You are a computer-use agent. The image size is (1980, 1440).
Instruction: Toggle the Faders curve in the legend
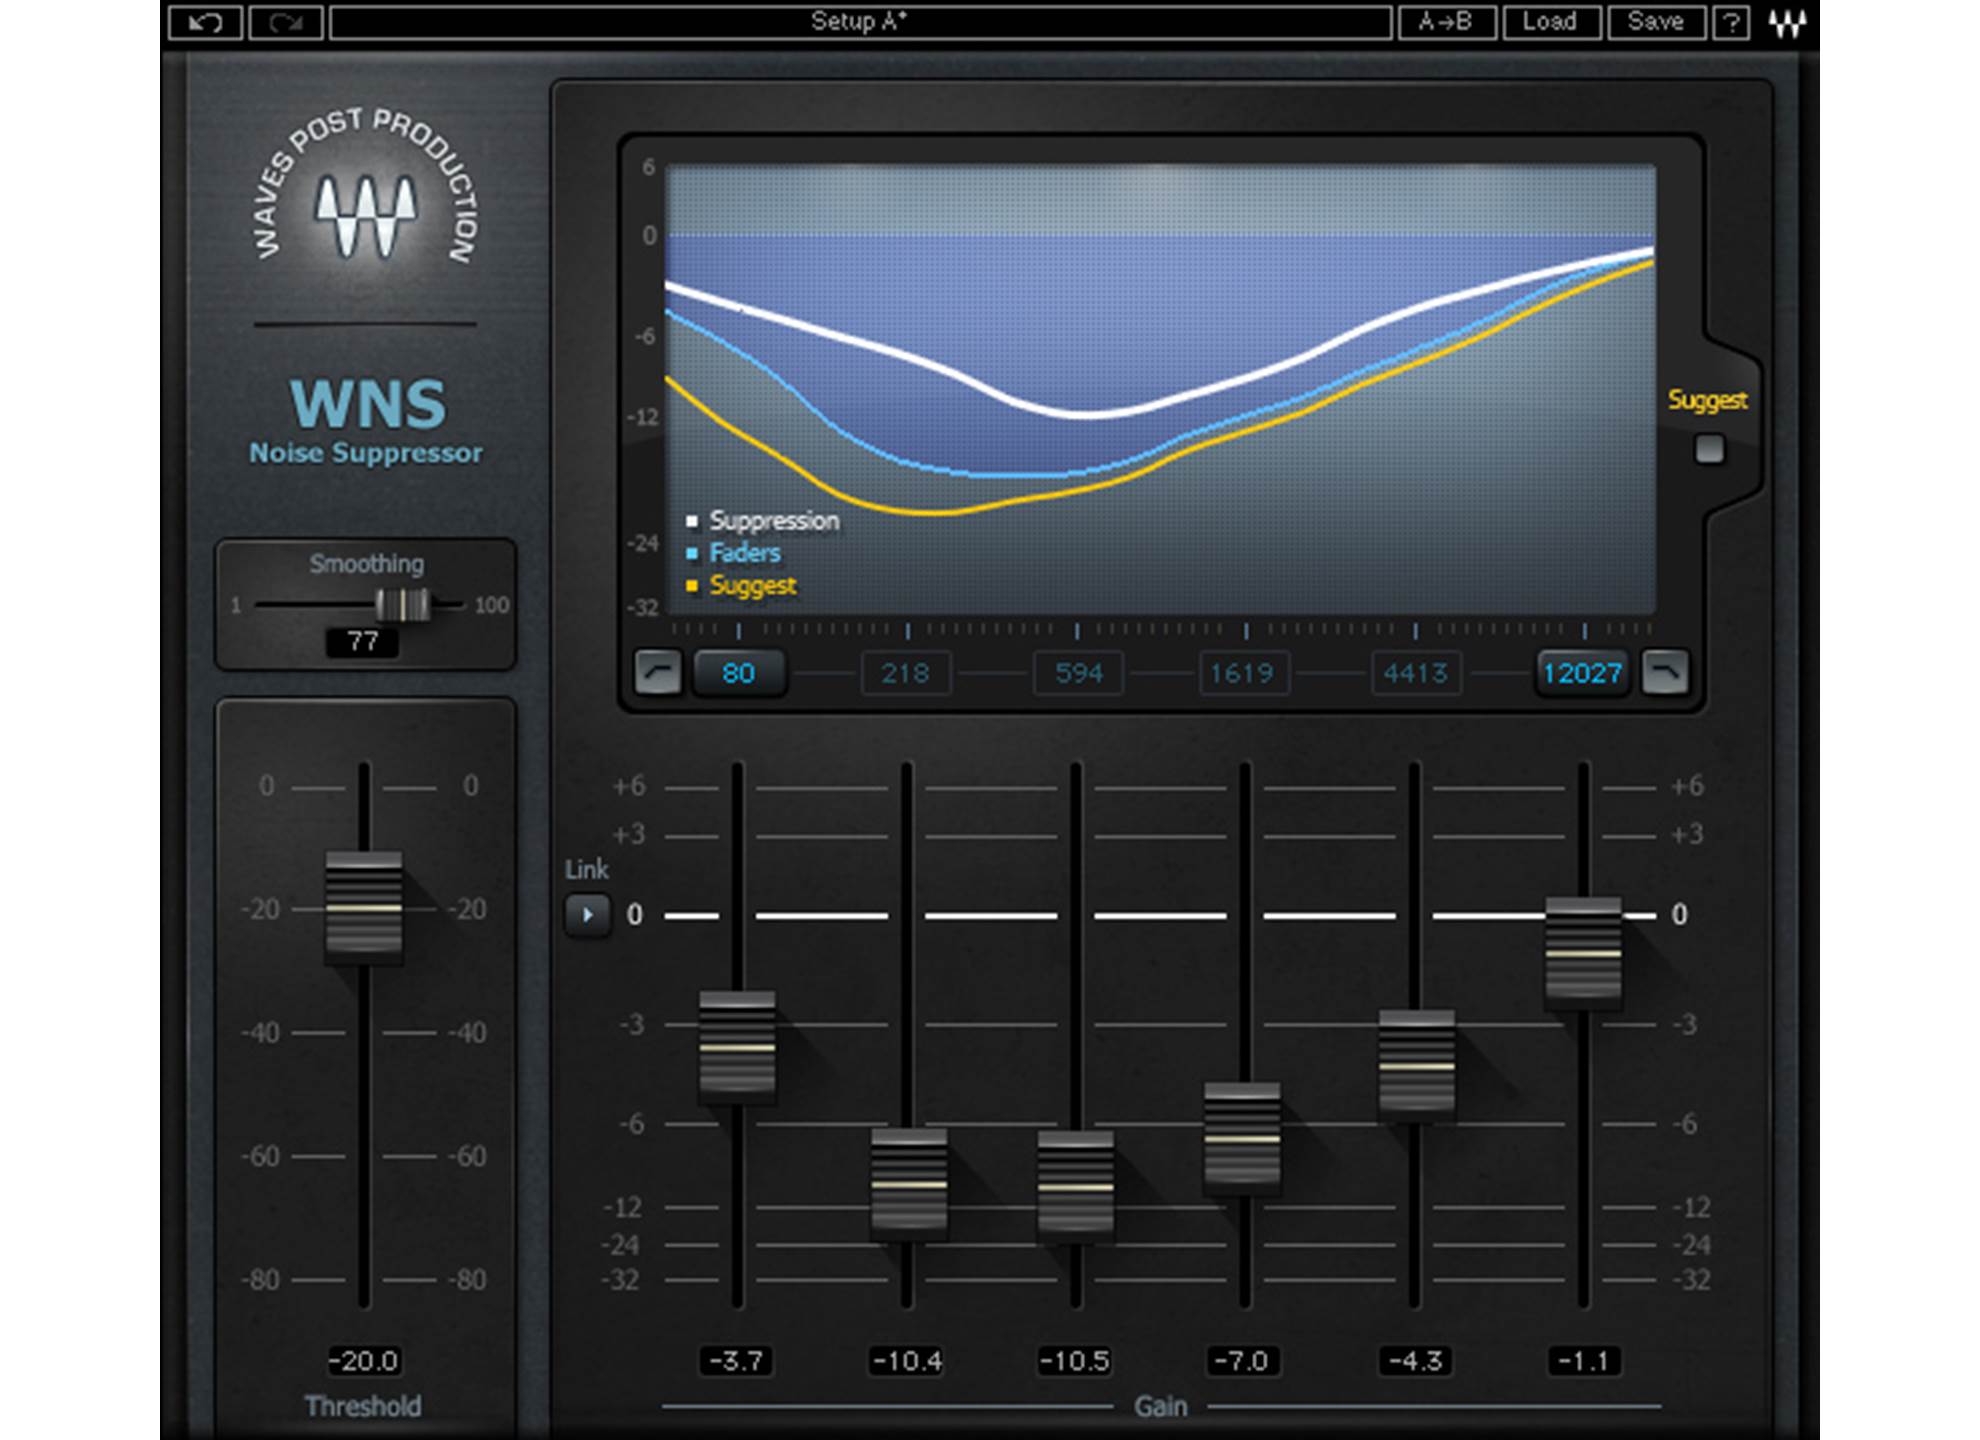click(744, 553)
